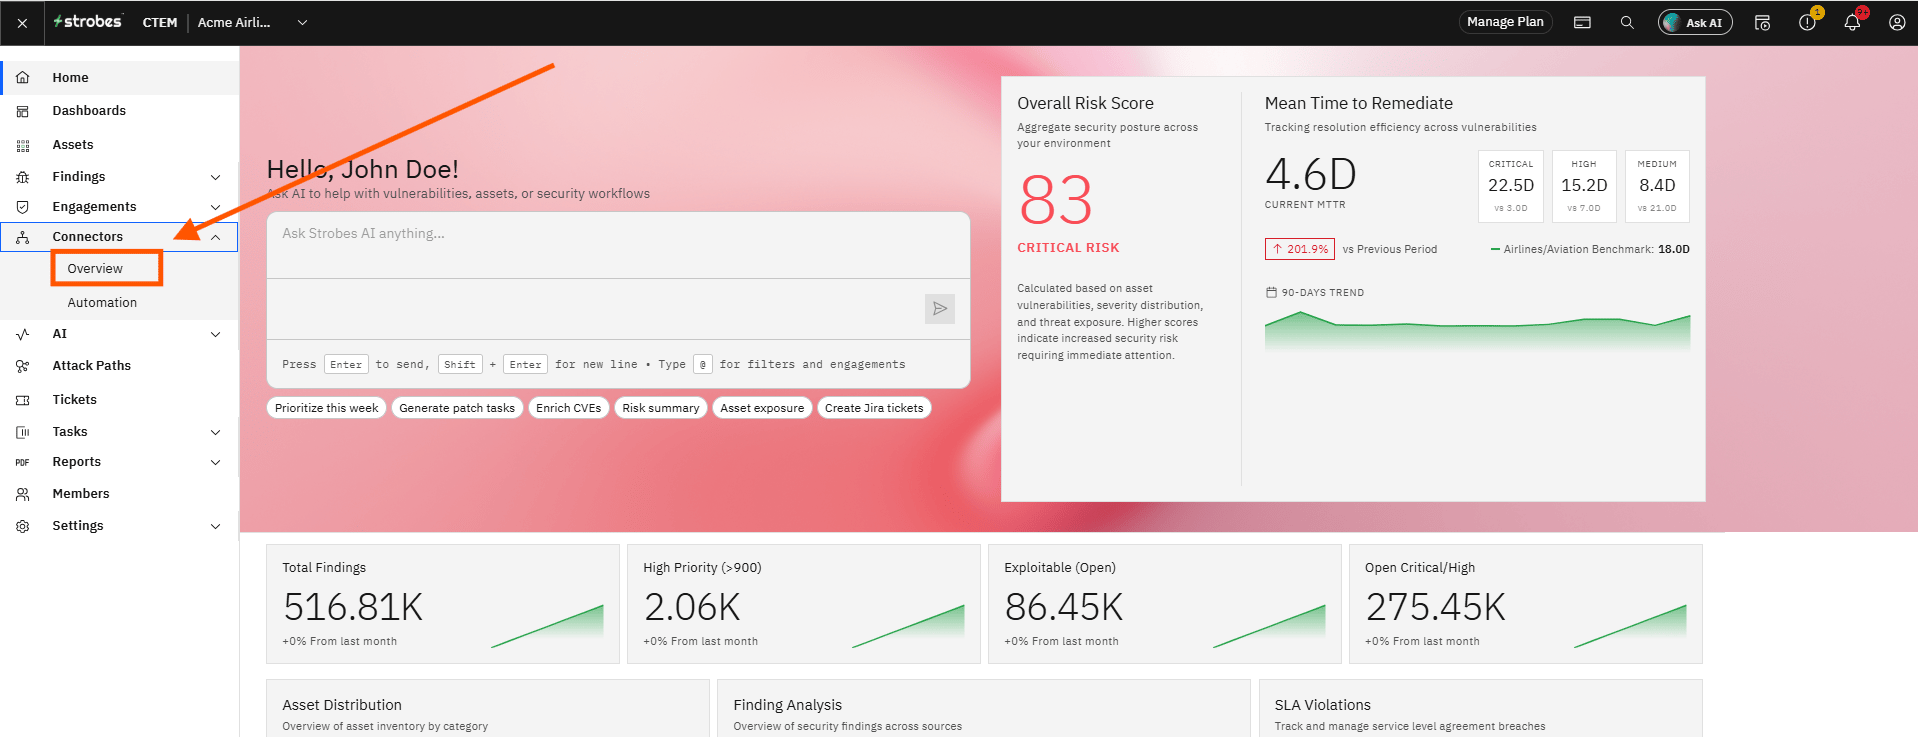Choose the Risk summary suggestion

tap(661, 408)
